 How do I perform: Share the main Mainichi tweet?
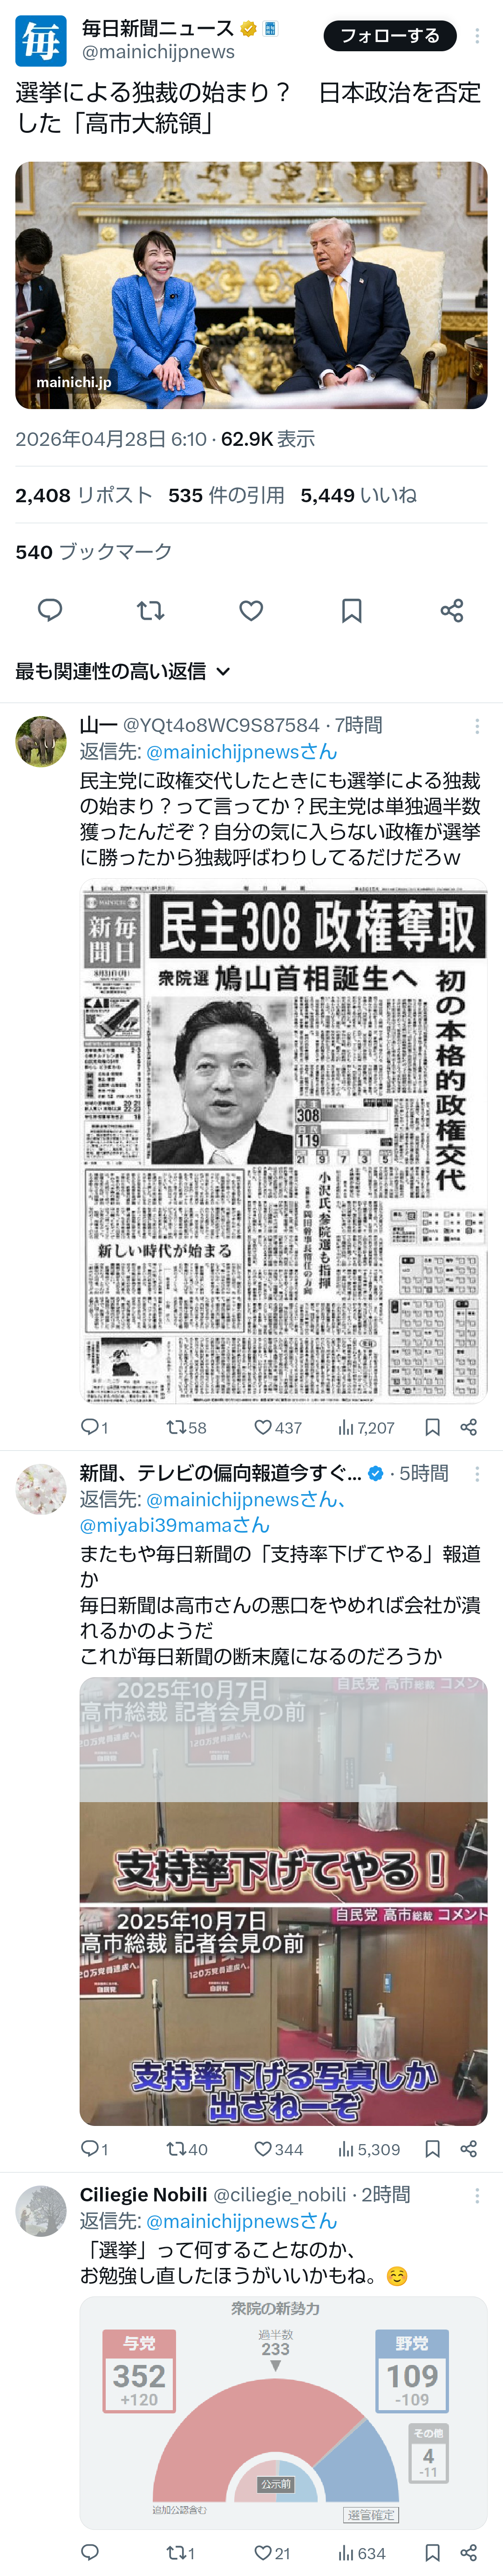[x=452, y=610]
